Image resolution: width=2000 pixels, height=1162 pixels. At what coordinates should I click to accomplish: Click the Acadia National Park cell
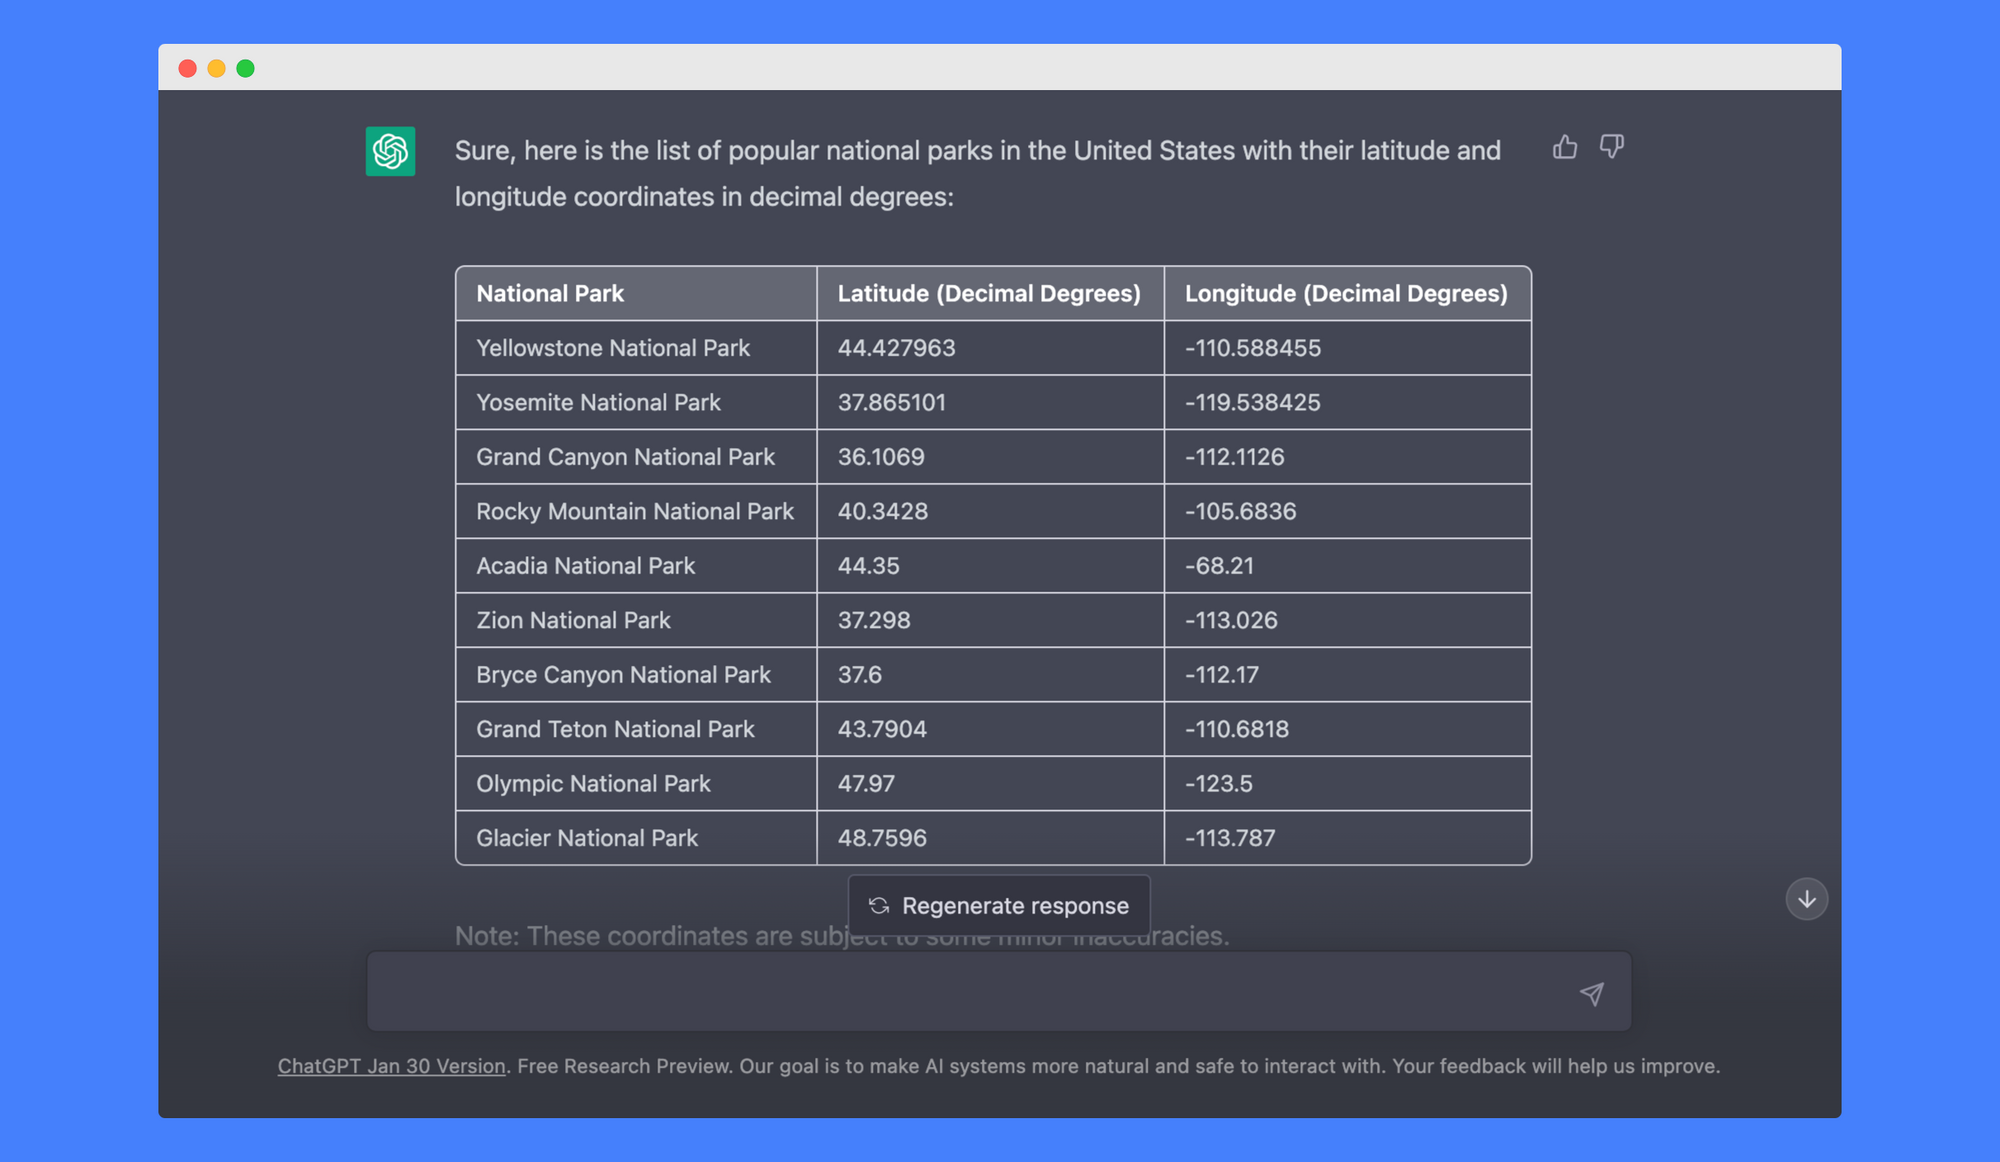pyautogui.click(x=585, y=566)
